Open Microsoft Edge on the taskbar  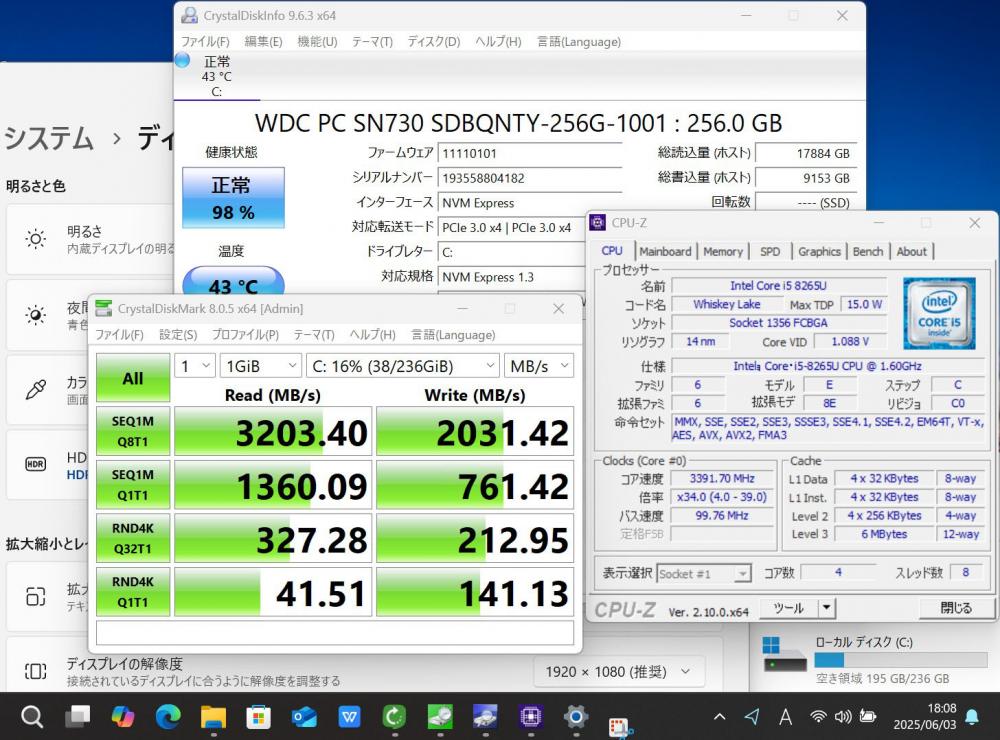click(x=168, y=717)
